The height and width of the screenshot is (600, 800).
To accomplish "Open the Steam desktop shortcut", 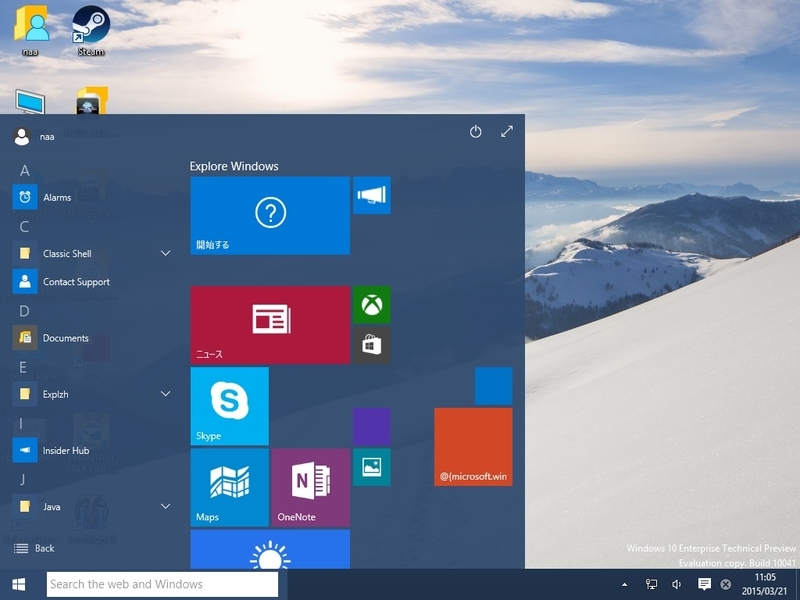I will tap(91, 31).
